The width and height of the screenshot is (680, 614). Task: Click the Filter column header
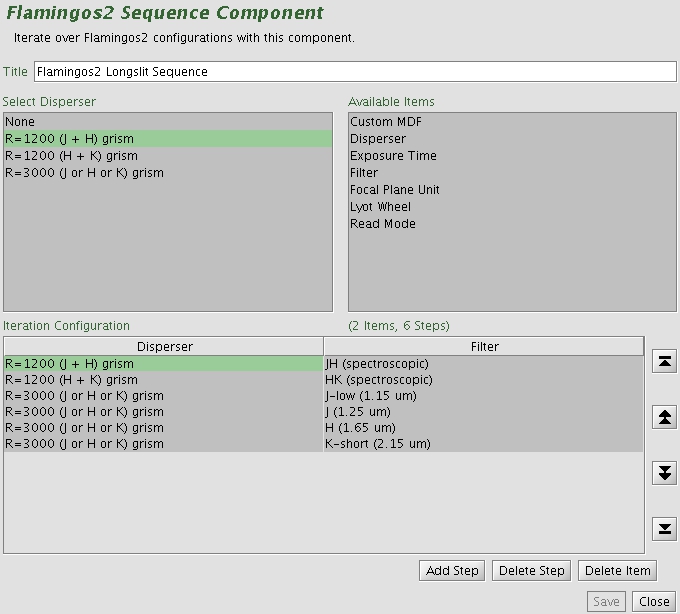tap(484, 346)
